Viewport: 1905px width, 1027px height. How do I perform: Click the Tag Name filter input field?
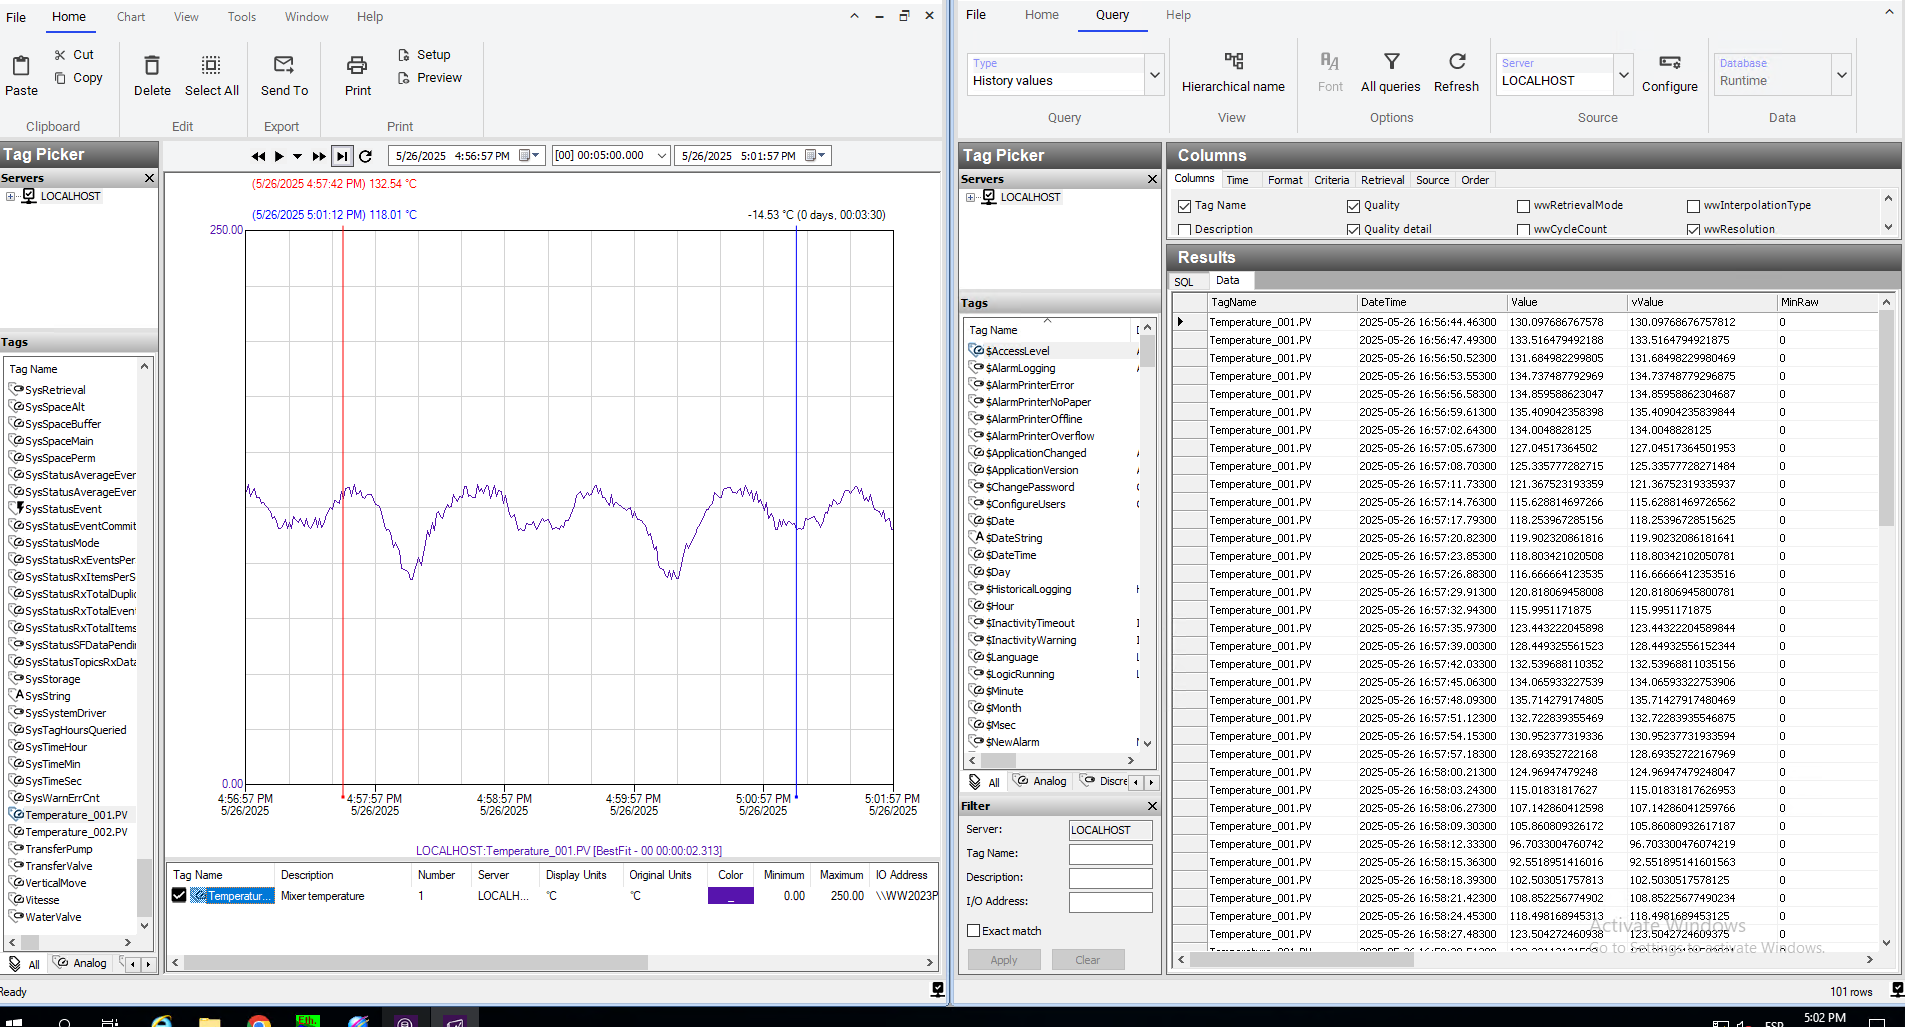point(1110,854)
